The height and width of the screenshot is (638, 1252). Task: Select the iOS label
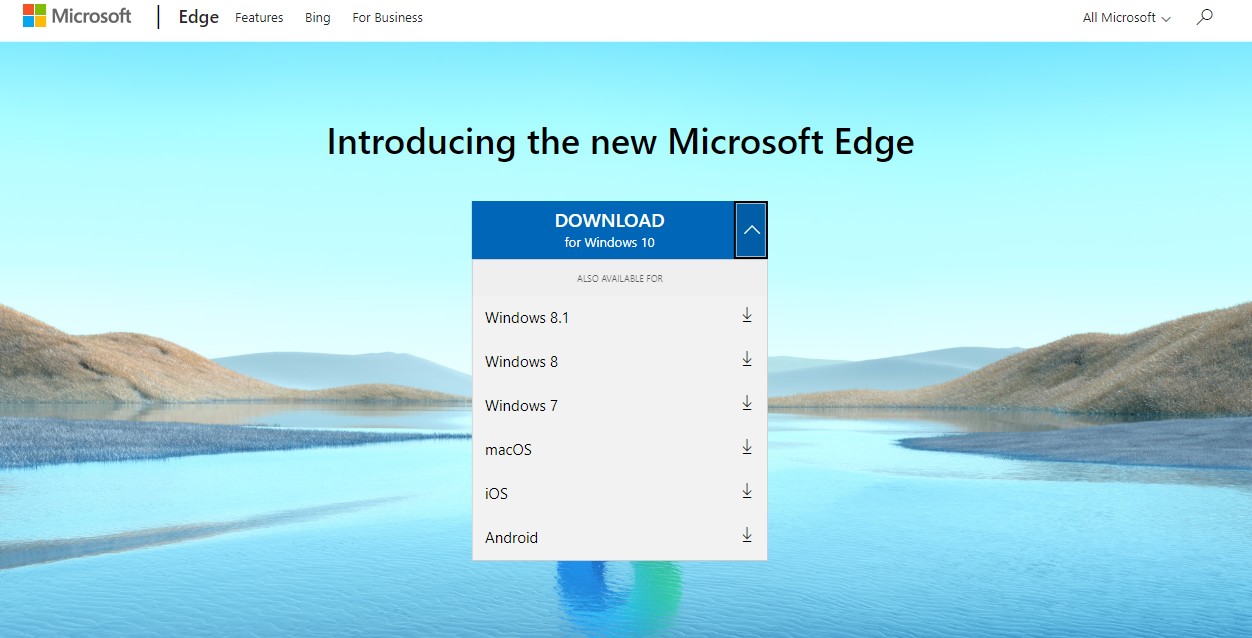coord(496,494)
